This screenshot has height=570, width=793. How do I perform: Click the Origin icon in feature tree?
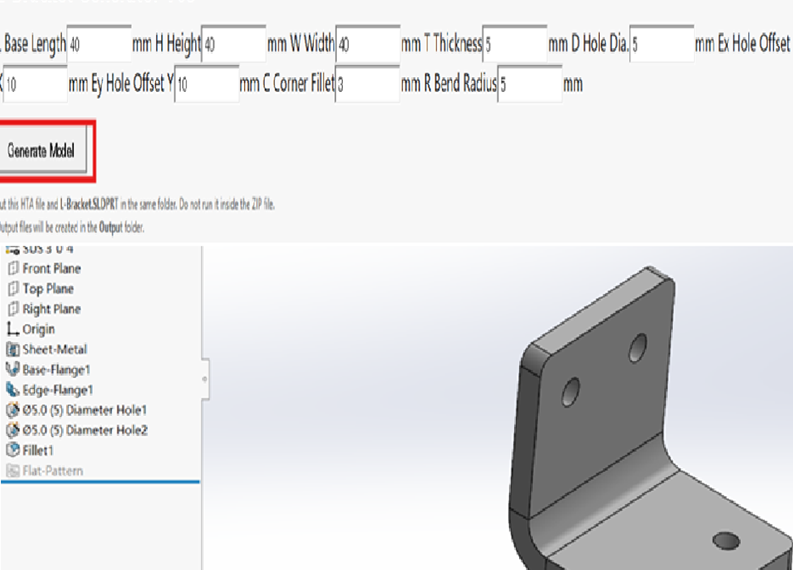[13, 329]
